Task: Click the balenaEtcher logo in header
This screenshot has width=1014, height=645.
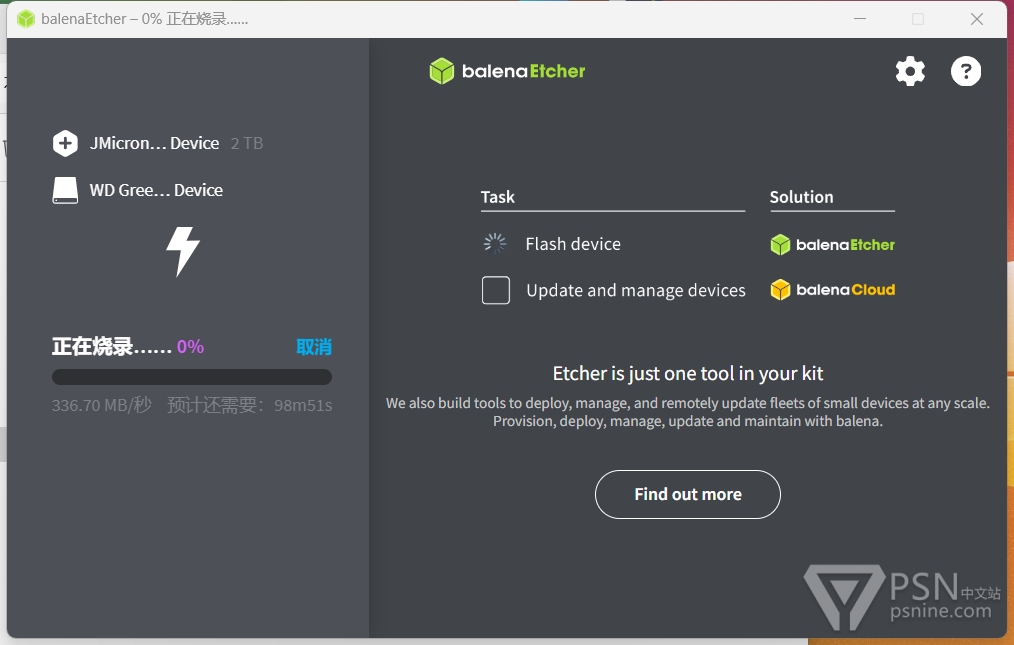Action: pos(507,71)
